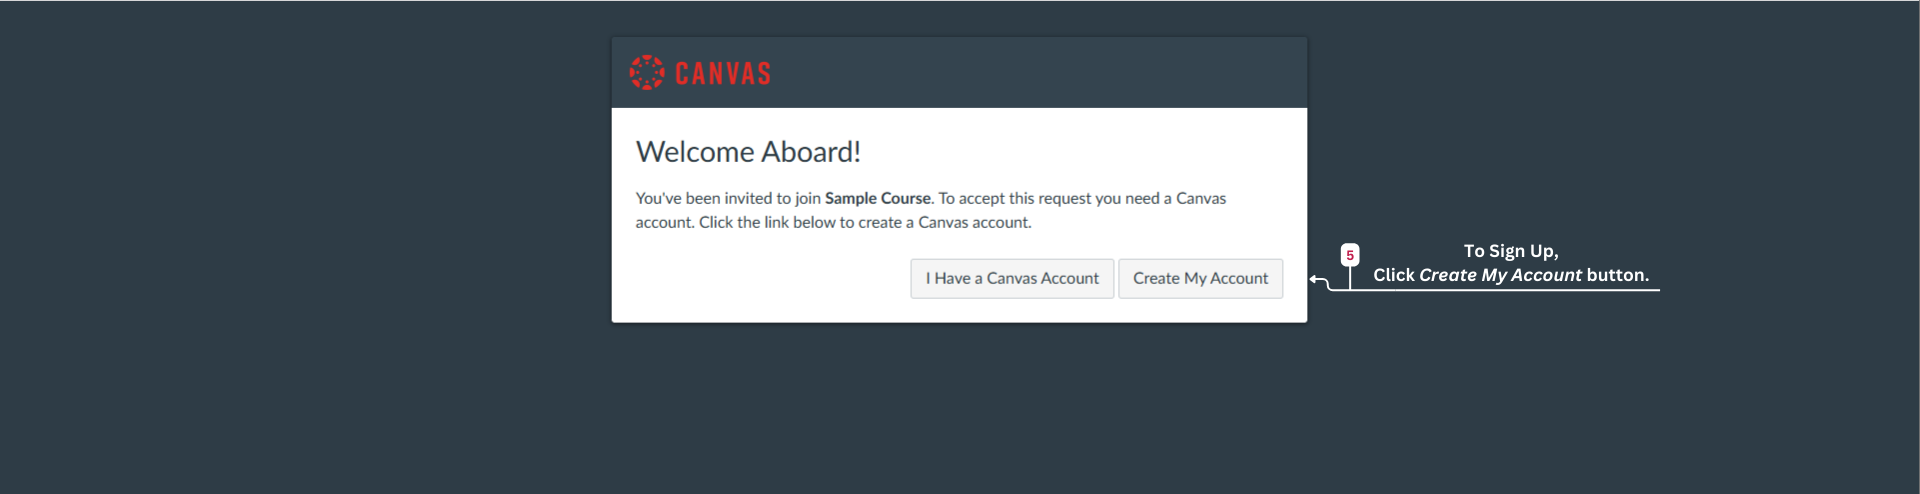Click the word "button." in the annotation

click(1617, 275)
